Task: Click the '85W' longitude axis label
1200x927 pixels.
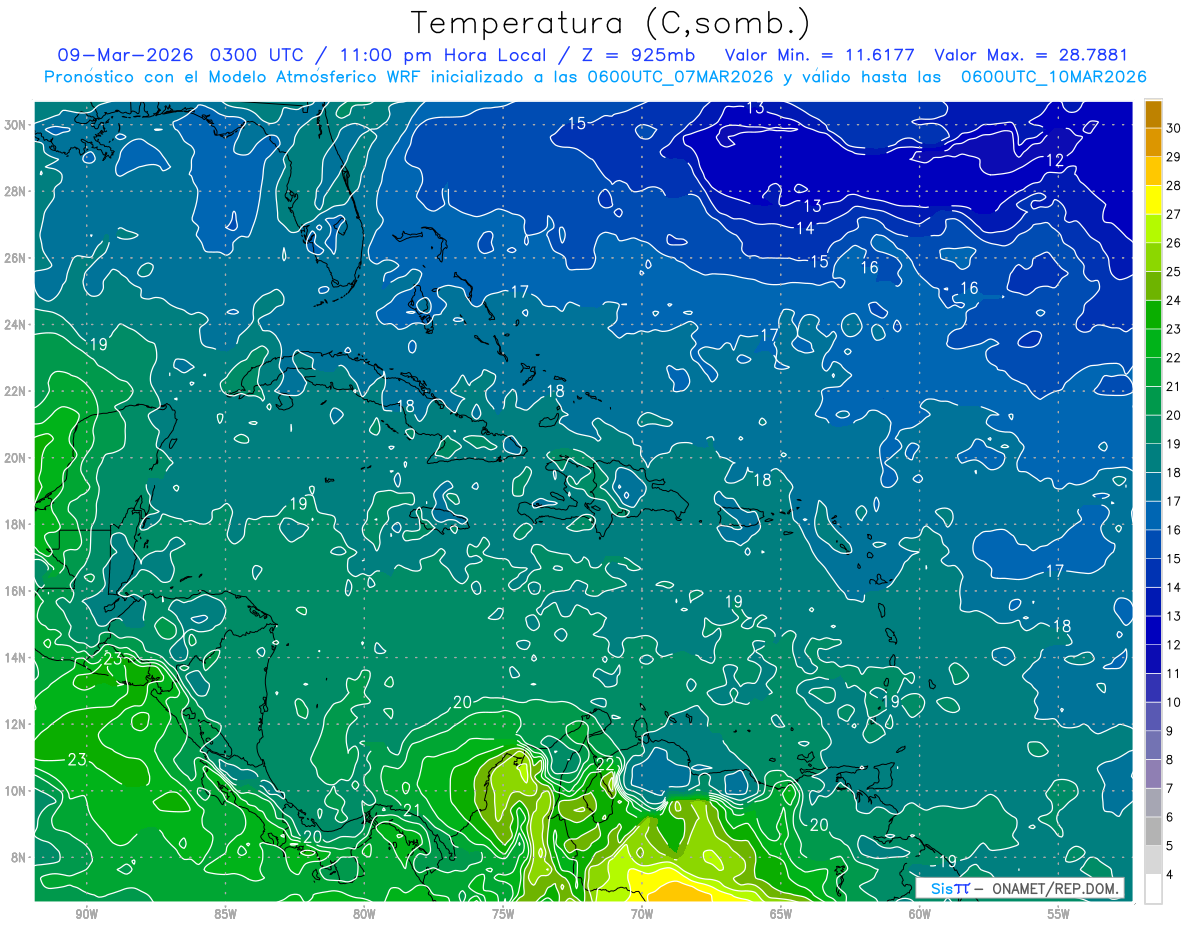Action: [x=226, y=915]
